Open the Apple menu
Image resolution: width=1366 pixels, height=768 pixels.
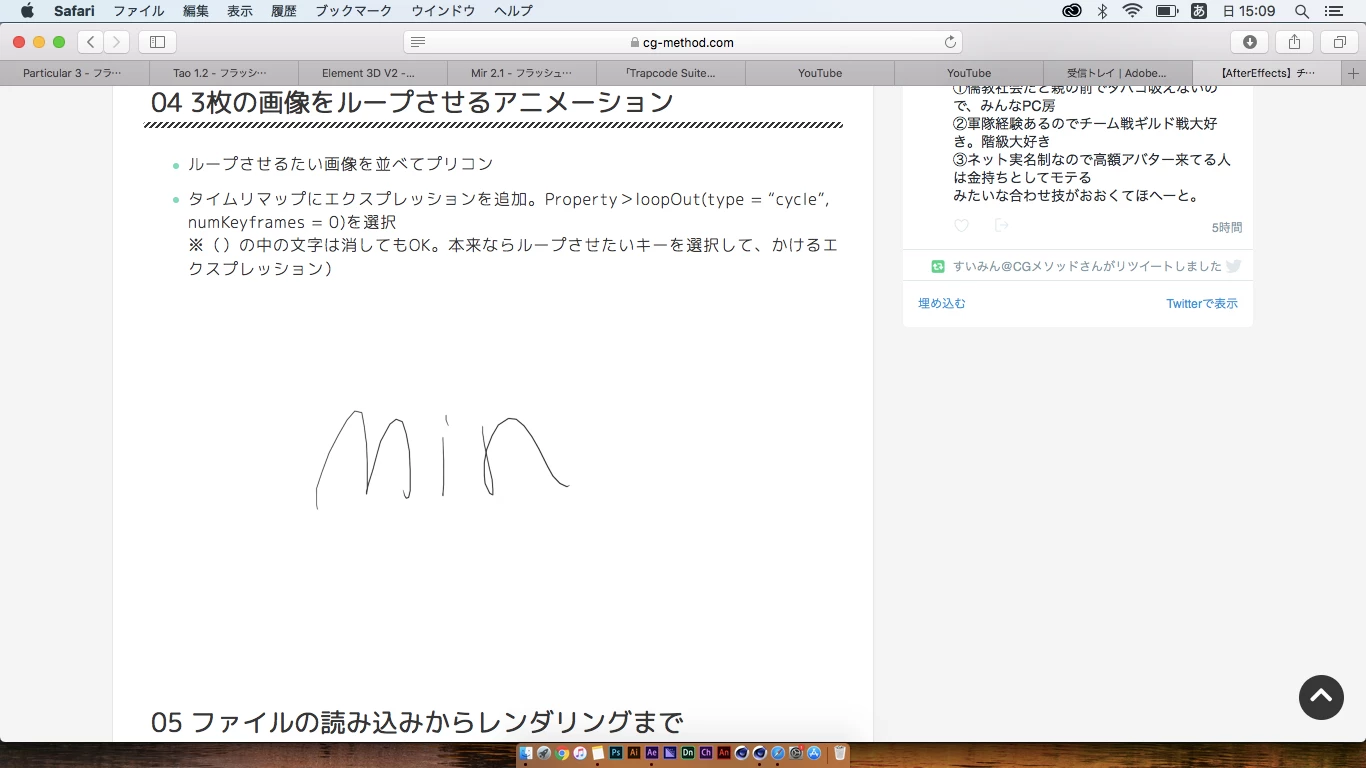[27, 11]
